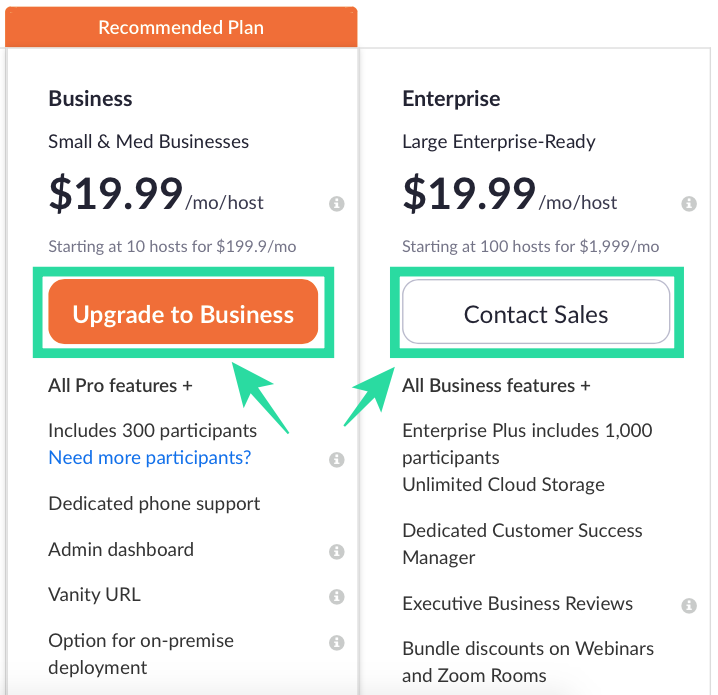Click info icon beside Enterprise $19.99 price
Image resolution: width=718 pixels, height=695 pixels.
(x=689, y=204)
